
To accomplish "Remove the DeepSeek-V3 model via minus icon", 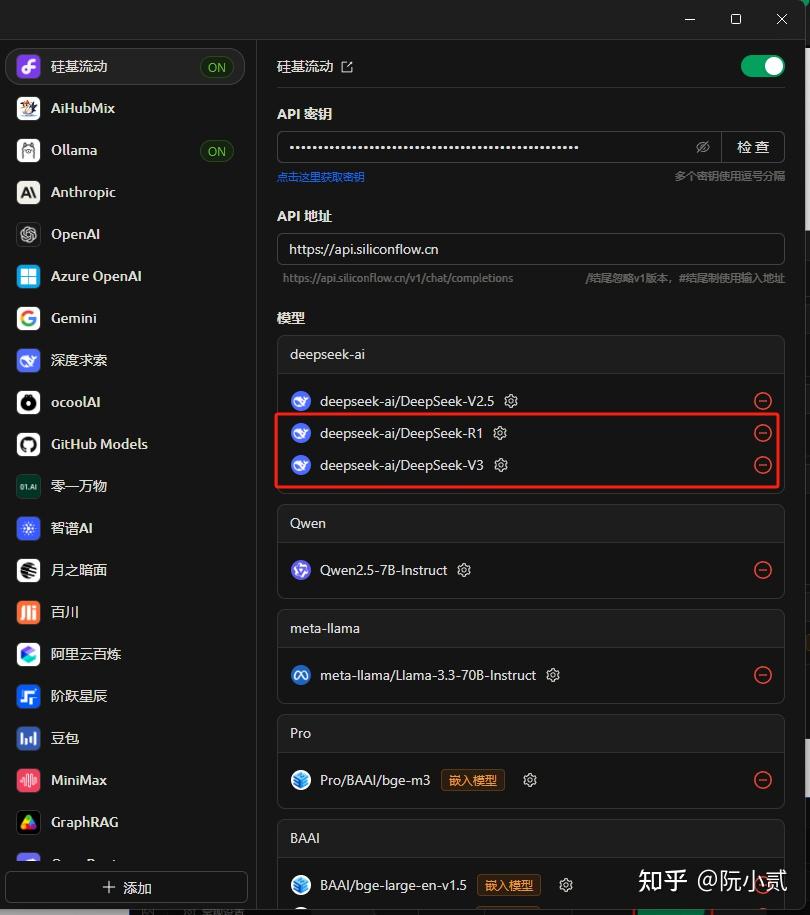I will [x=763, y=465].
